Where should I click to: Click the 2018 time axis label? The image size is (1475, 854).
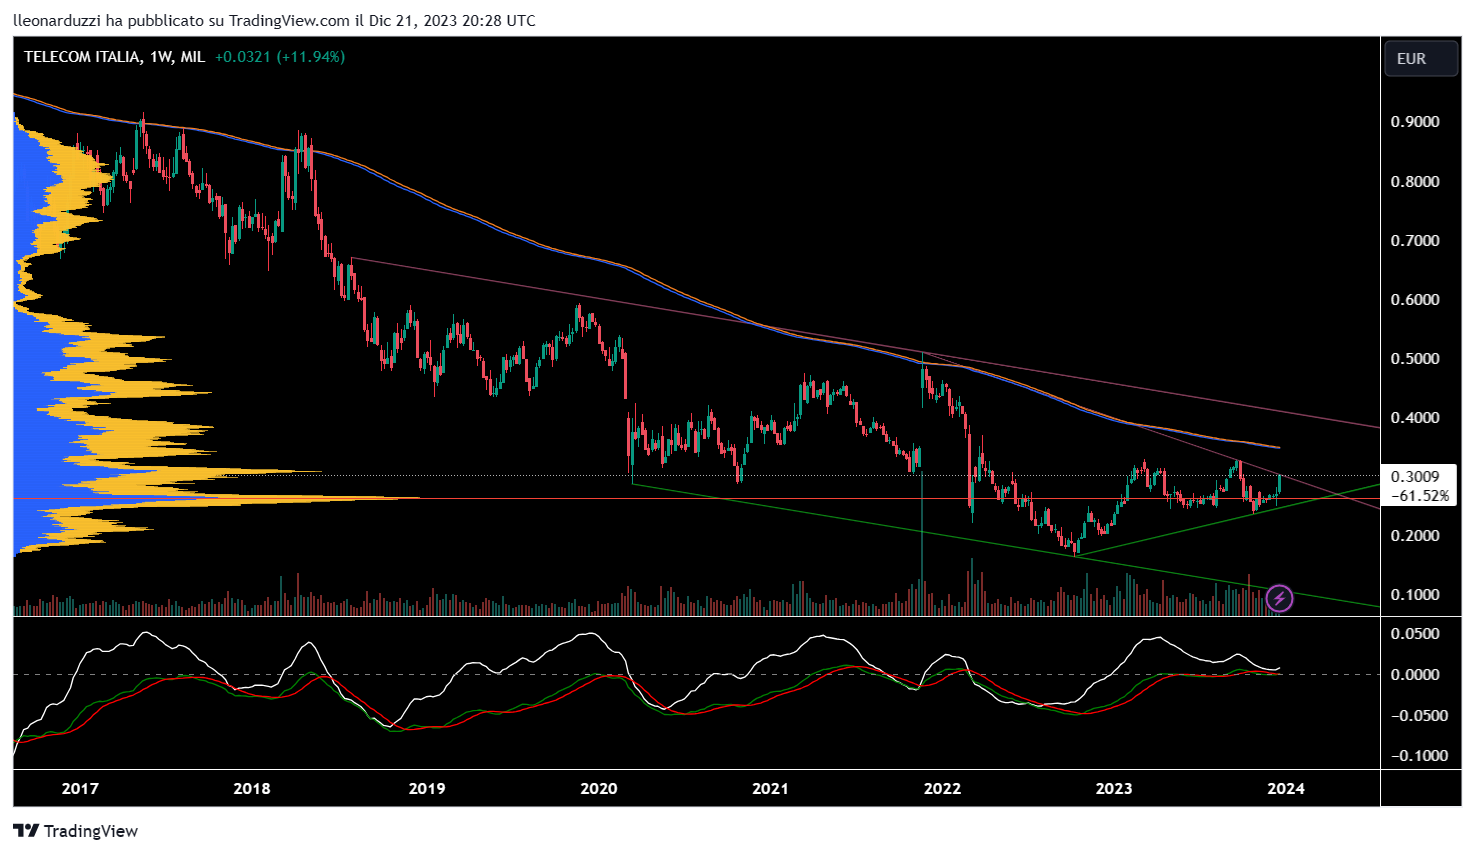click(252, 789)
